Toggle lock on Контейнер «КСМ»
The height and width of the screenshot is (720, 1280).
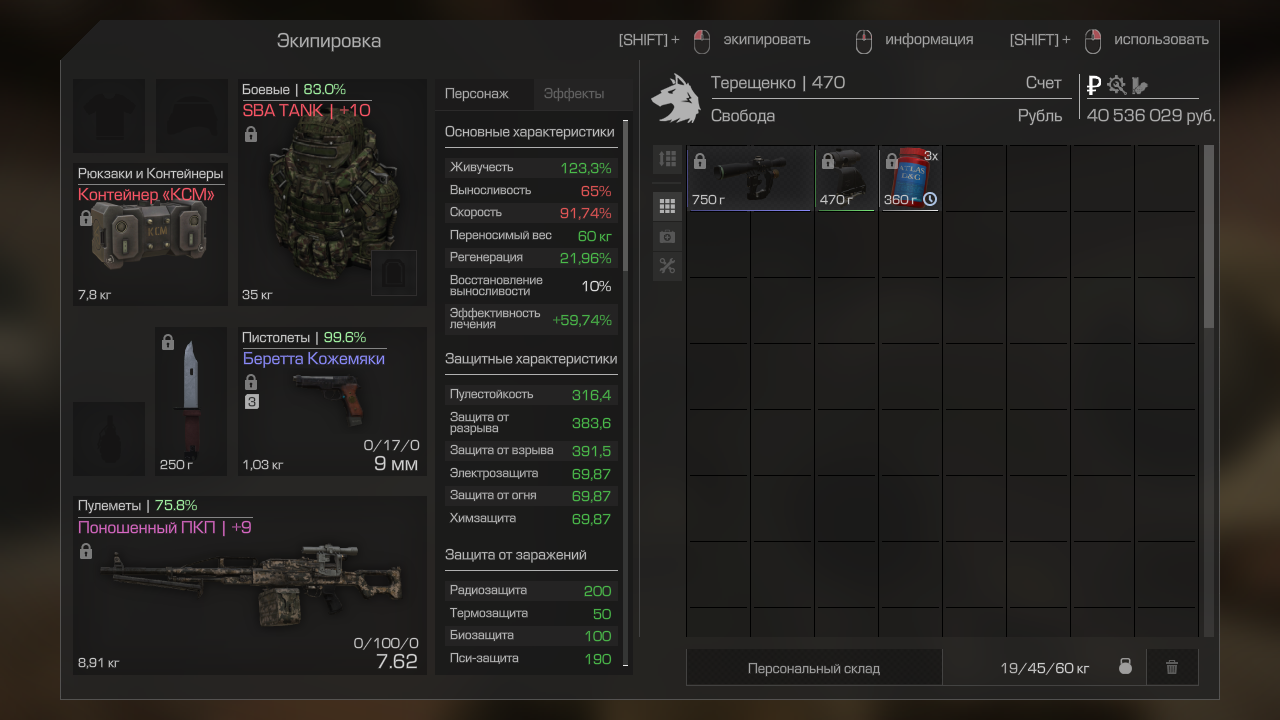coord(86,217)
